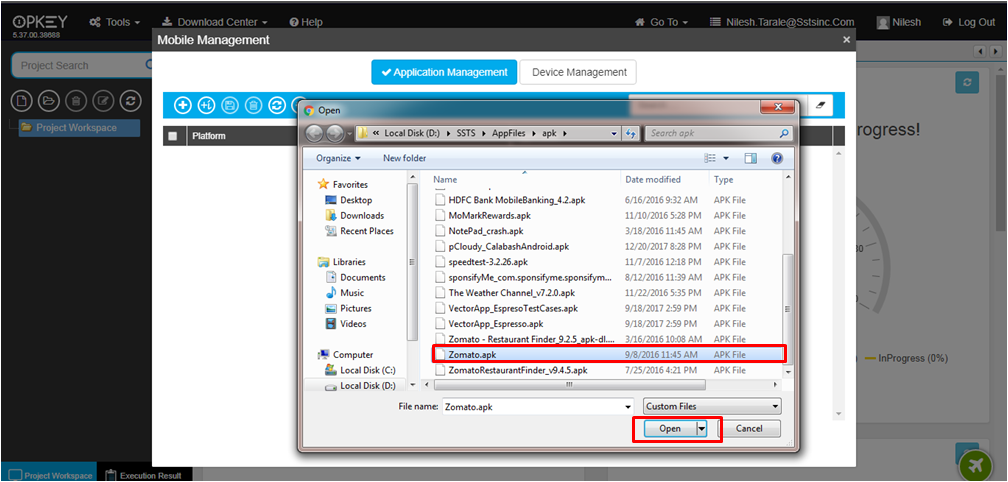This screenshot has width=1008, height=482.
Task: Click New folder button
Action: pos(404,158)
